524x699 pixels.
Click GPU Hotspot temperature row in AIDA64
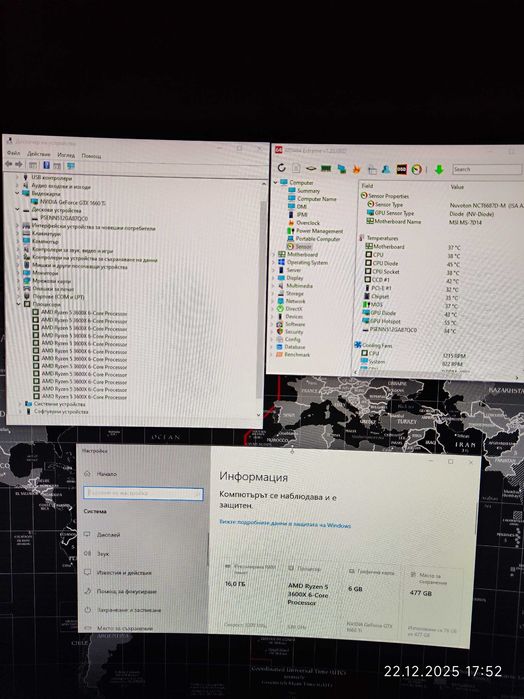pos(410,321)
